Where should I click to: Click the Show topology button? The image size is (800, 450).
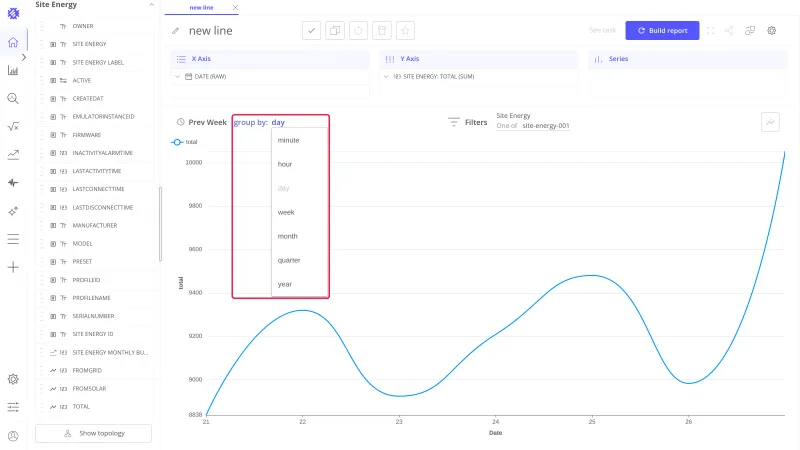tap(93, 433)
